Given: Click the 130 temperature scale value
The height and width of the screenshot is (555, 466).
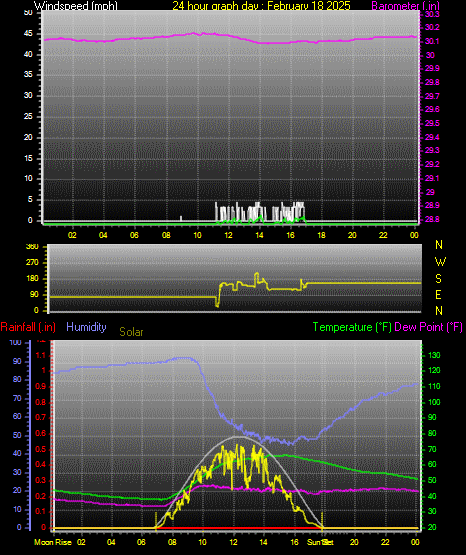Looking at the screenshot, I should 434,355.
